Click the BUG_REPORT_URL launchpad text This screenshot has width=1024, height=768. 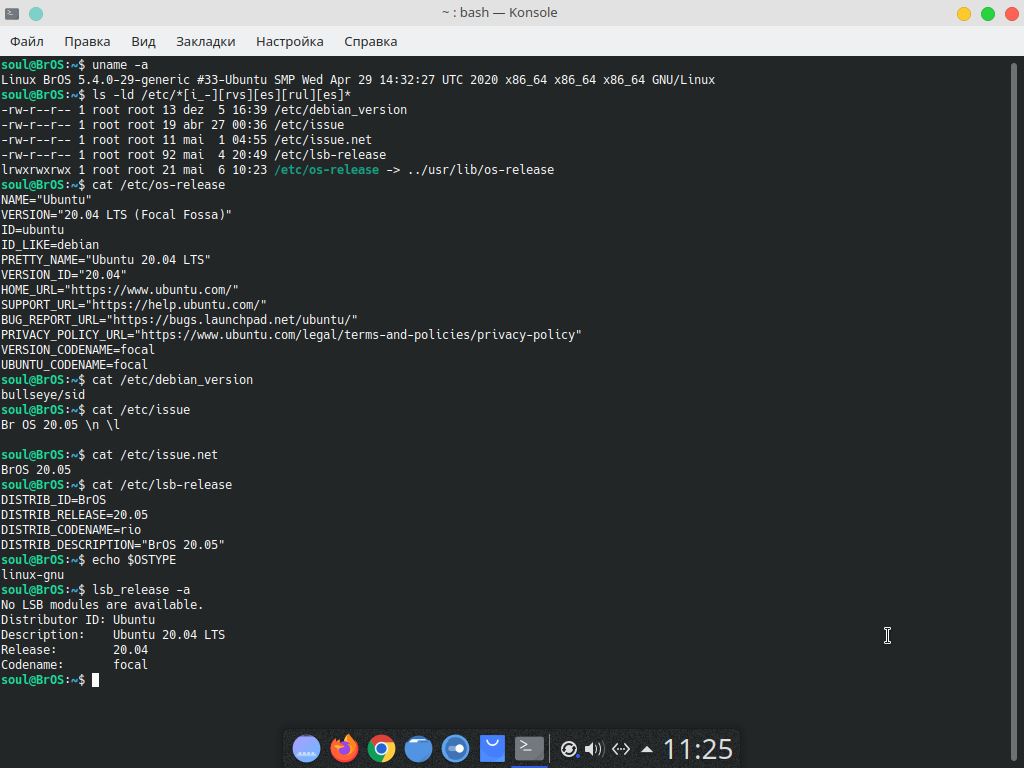click(180, 319)
